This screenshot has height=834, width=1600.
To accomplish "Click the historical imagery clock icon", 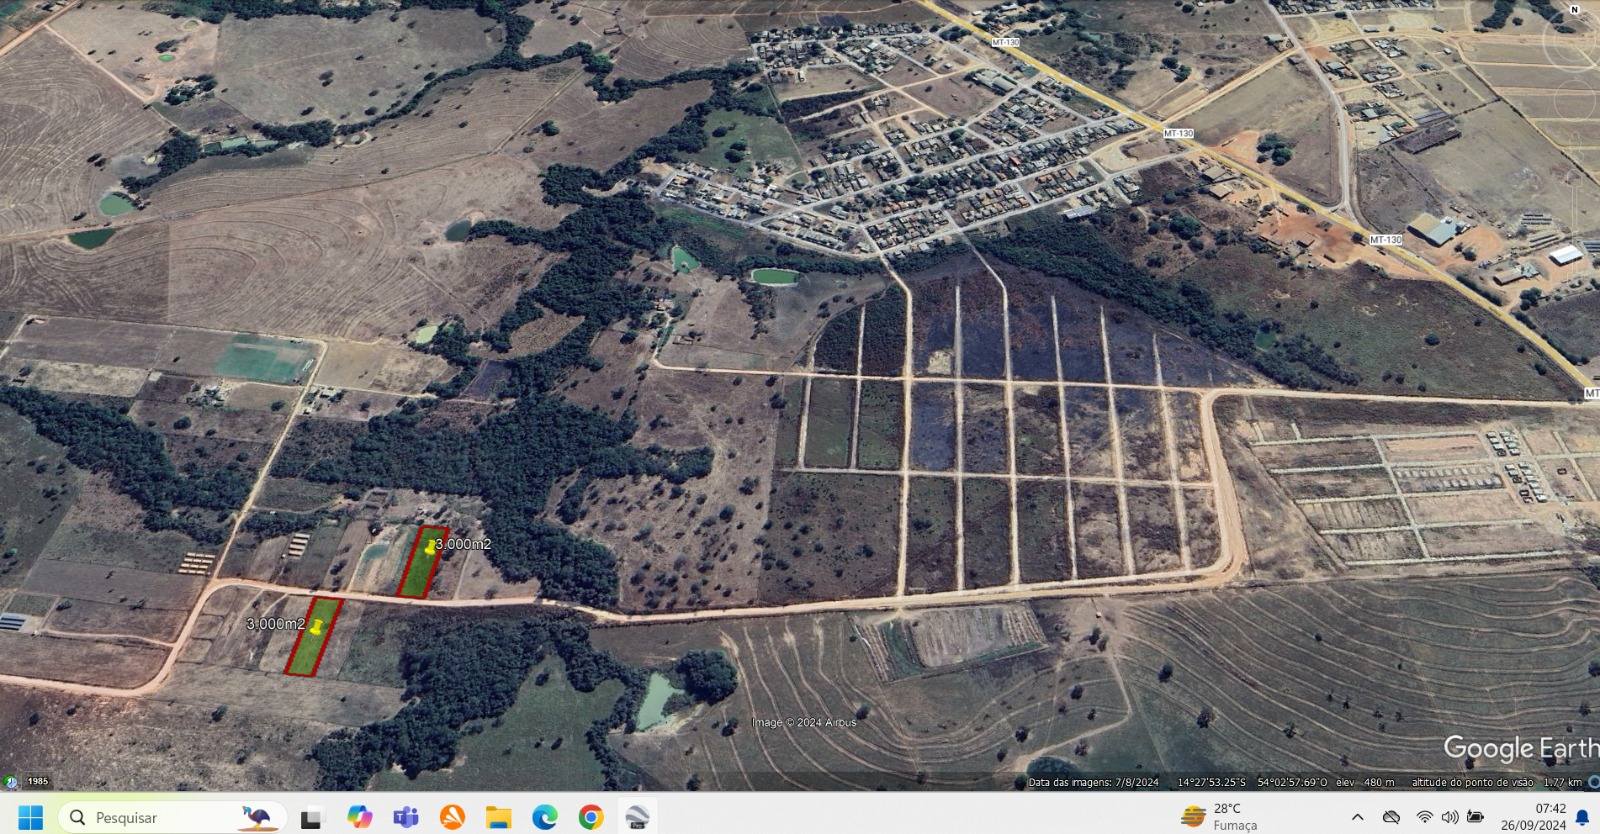I will (11, 781).
